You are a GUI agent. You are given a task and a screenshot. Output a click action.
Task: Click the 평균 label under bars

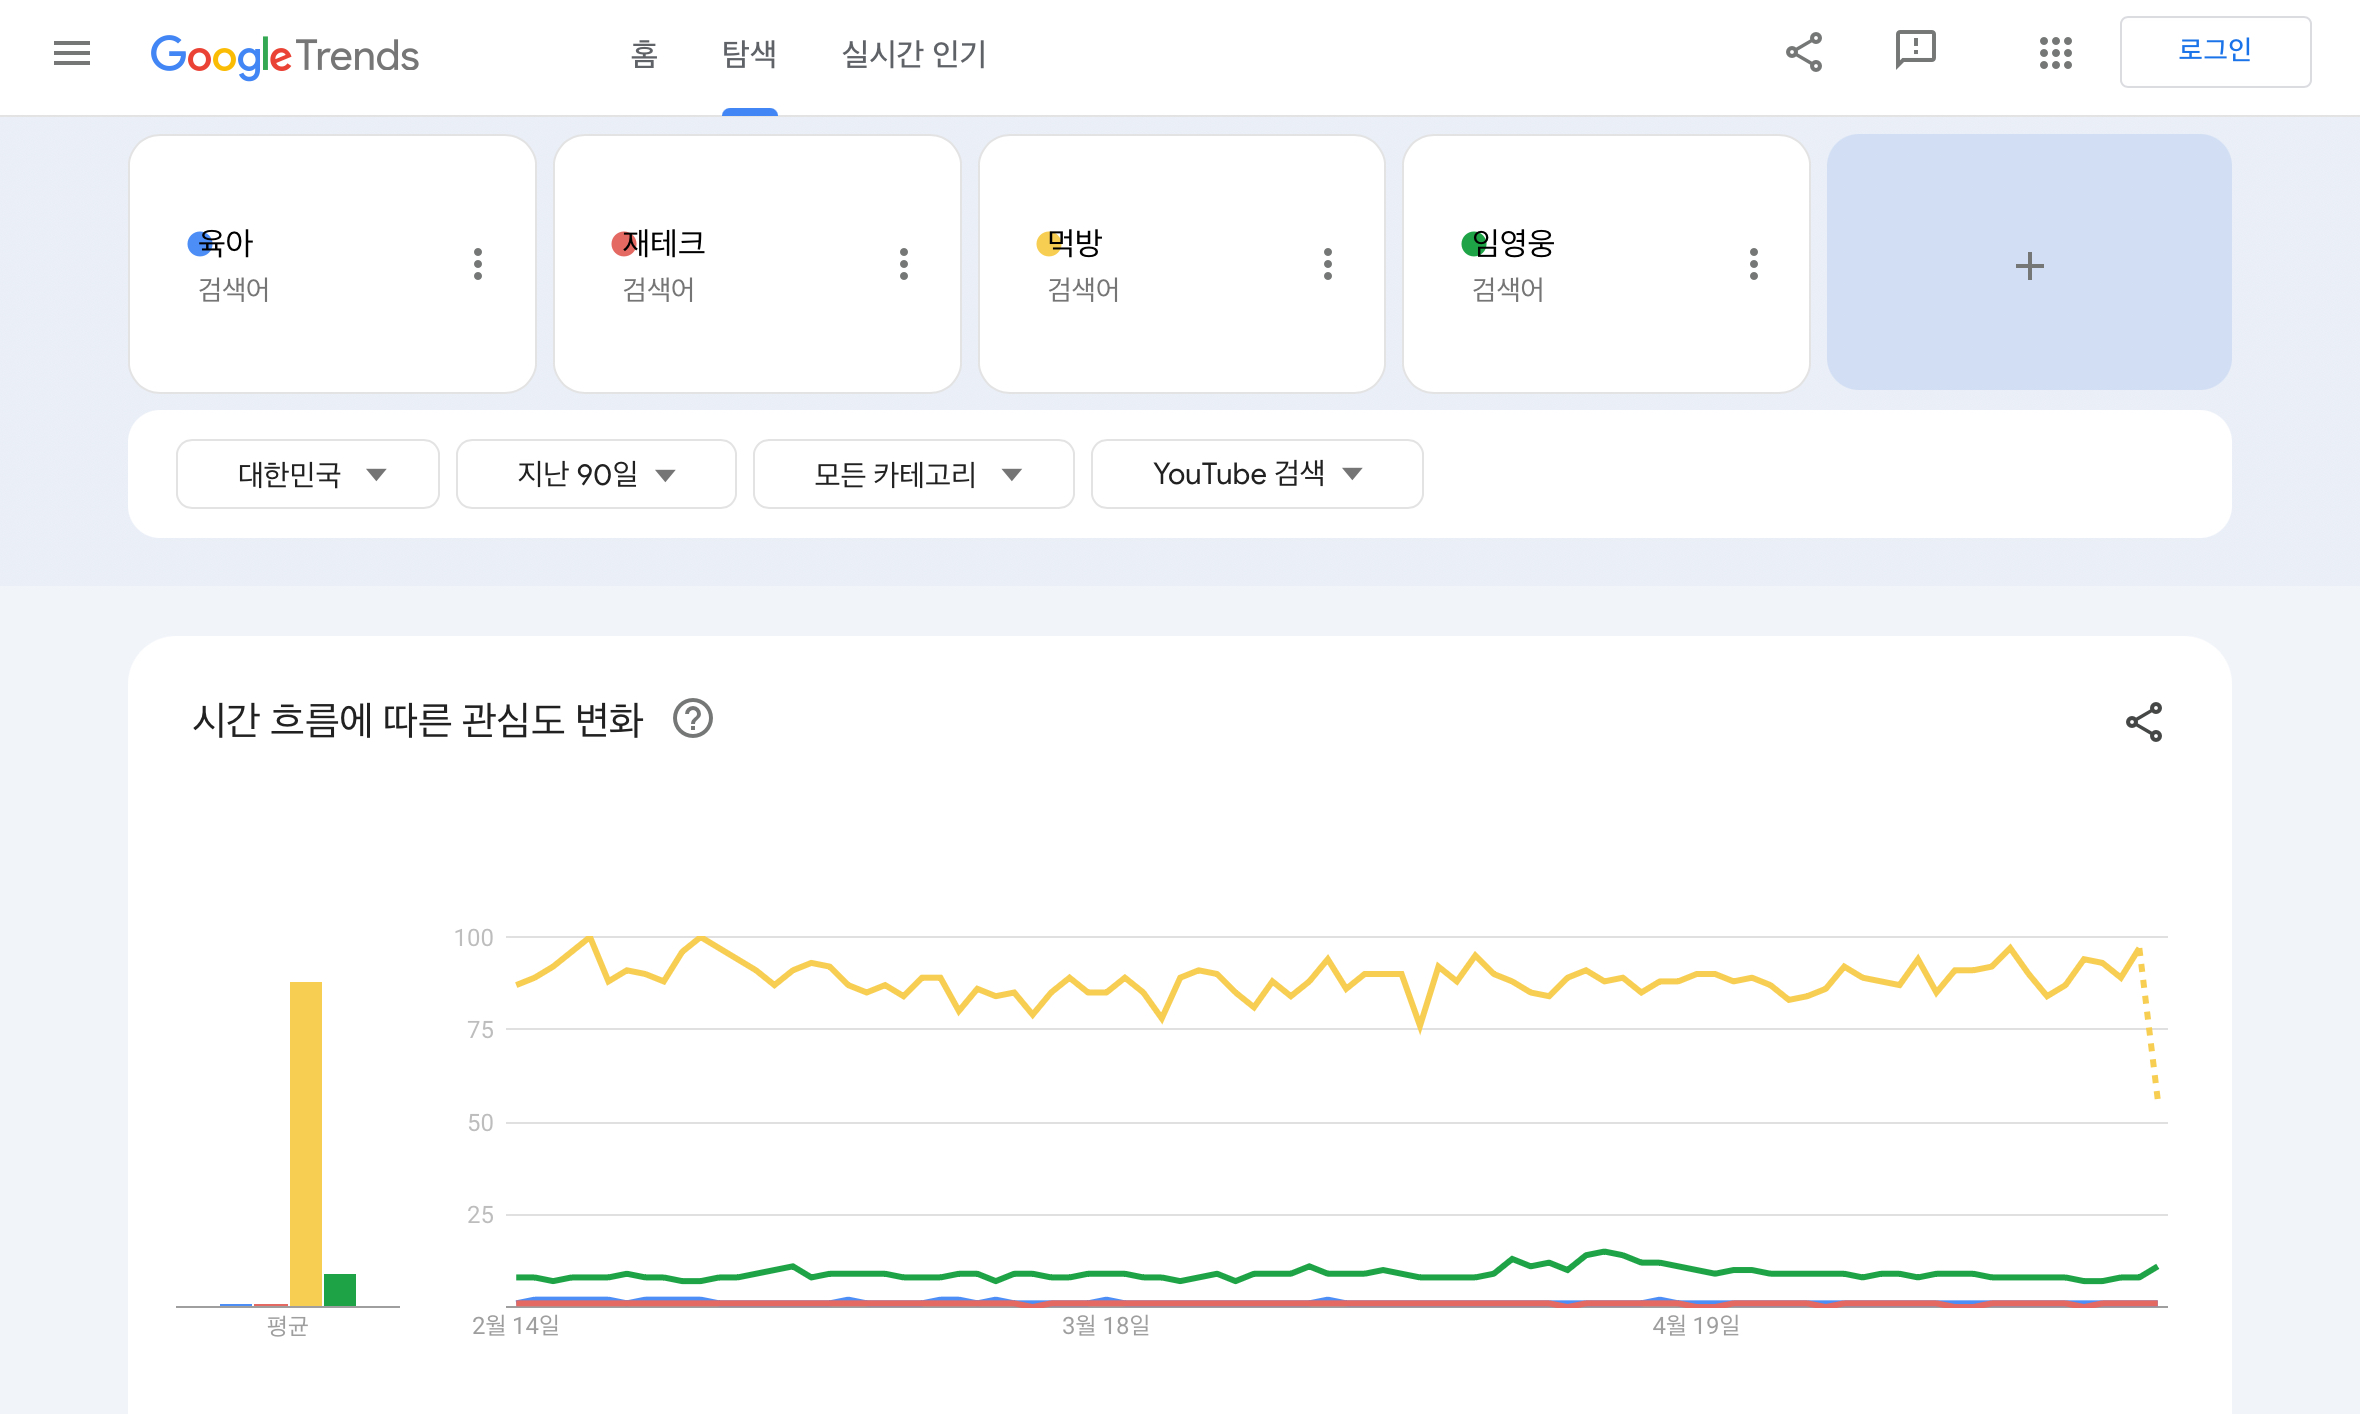(x=288, y=1327)
